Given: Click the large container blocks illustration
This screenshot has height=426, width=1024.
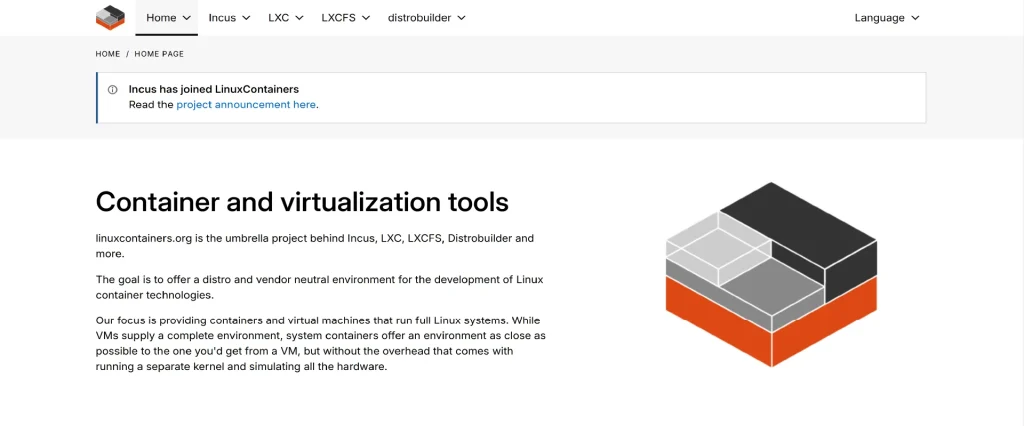Looking at the screenshot, I should (771, 273).
